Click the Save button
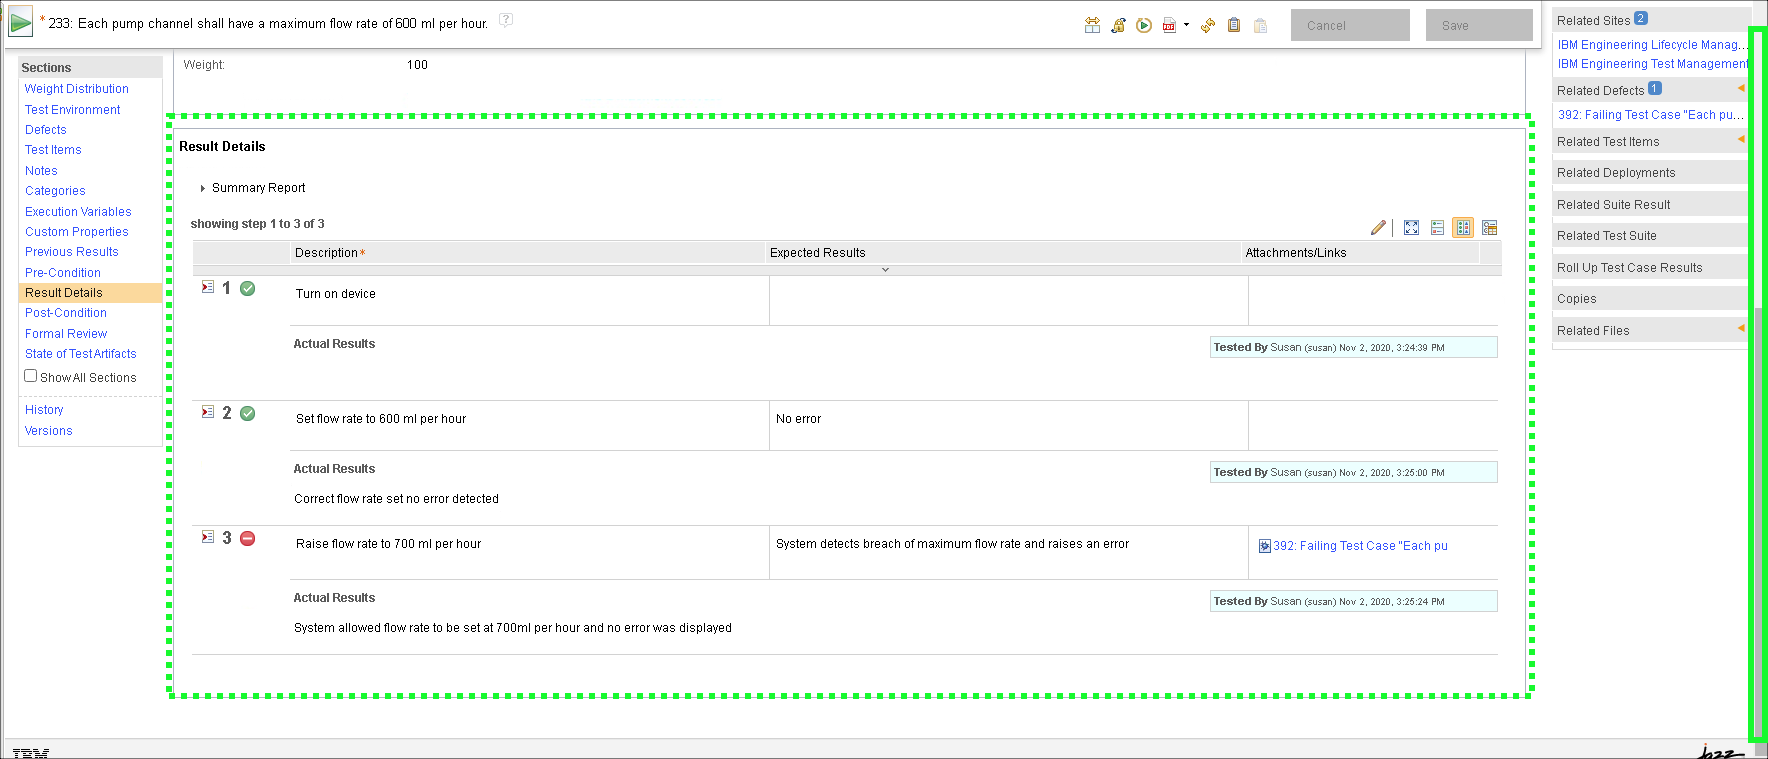Image resolution: width=1768 pixels, height=759 pixels. tap(1478, 26)
